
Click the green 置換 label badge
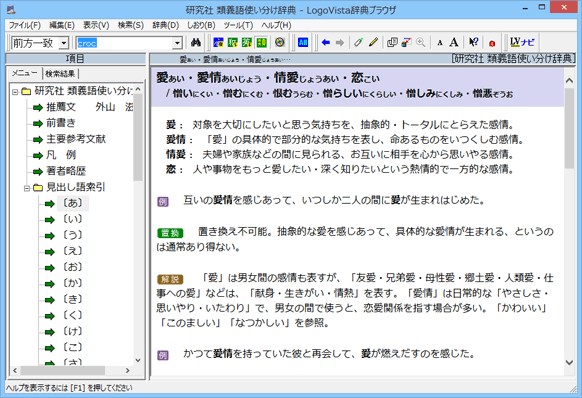click(170, 233)
